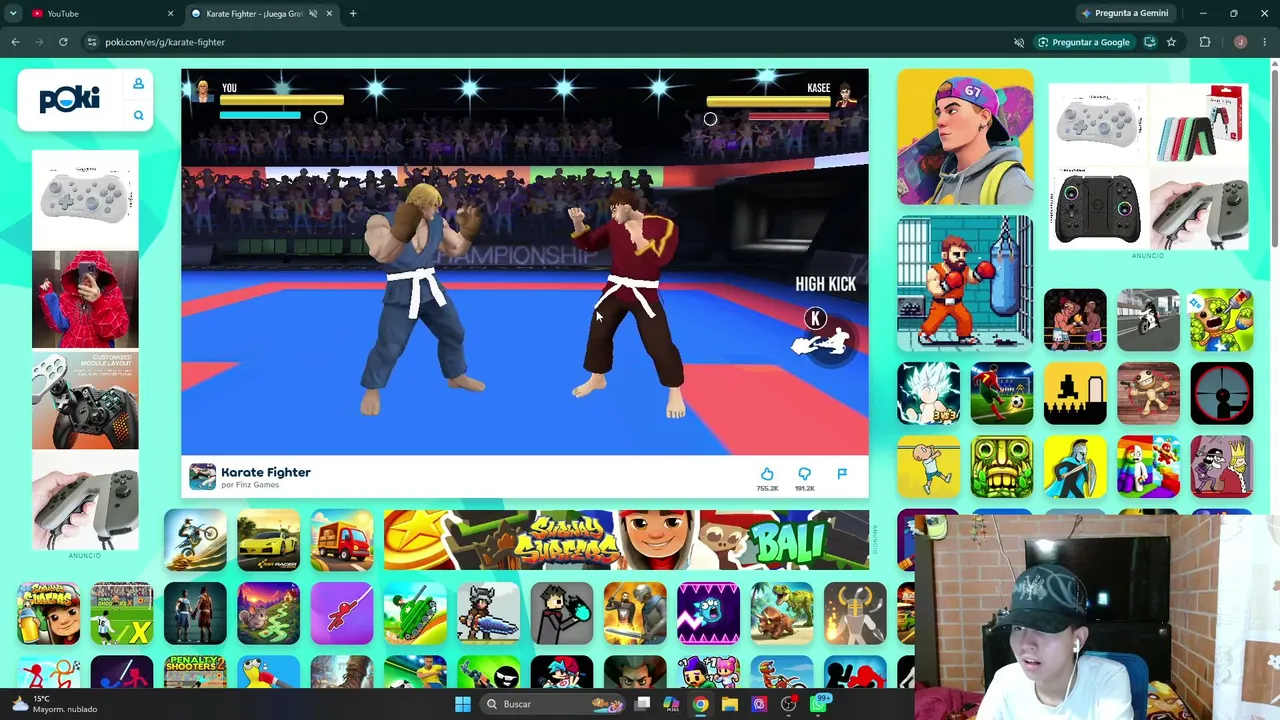Open the white-haired anime fighter game

[929, 394]
